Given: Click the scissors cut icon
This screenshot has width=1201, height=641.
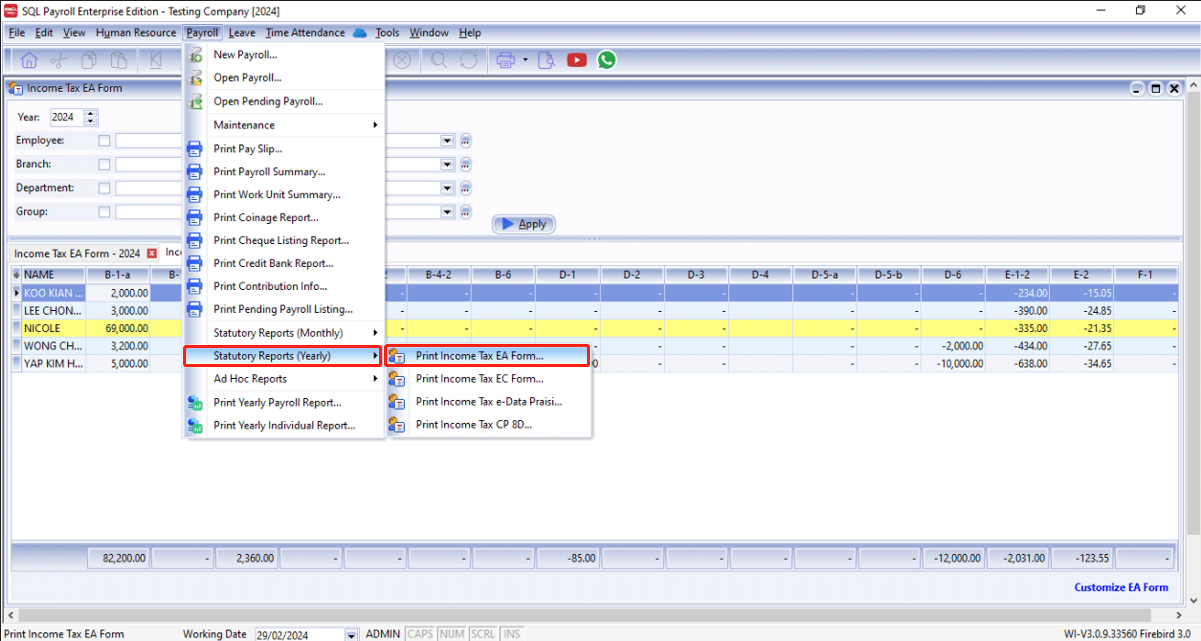Looking at the screenshot, I should (x=59, y=60).
